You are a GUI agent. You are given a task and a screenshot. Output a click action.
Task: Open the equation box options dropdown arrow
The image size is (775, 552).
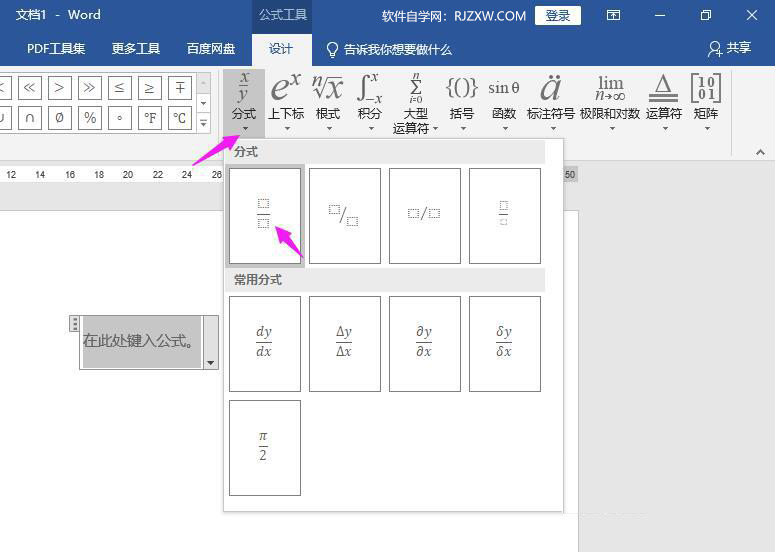tap(210, 363)
